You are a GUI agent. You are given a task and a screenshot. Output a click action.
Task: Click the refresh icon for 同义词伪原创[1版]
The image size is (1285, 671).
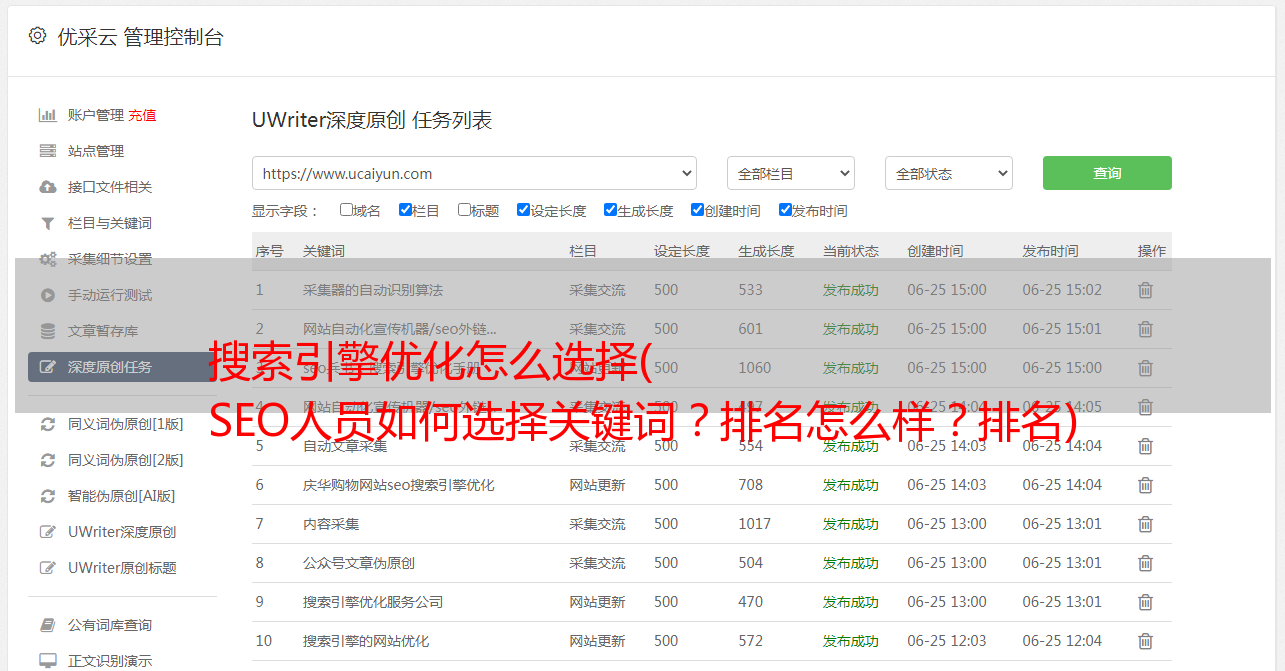click(47, 424)
